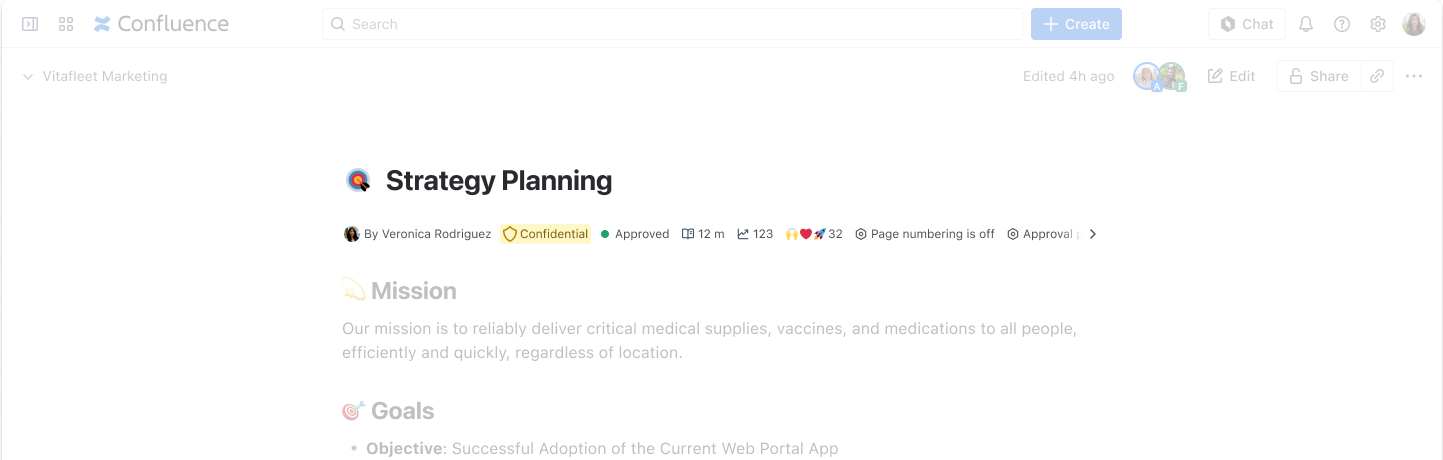Viewport: 1443px width, 460px height.
Task: Open the app switcher grid icon
Action: (66, 24)
